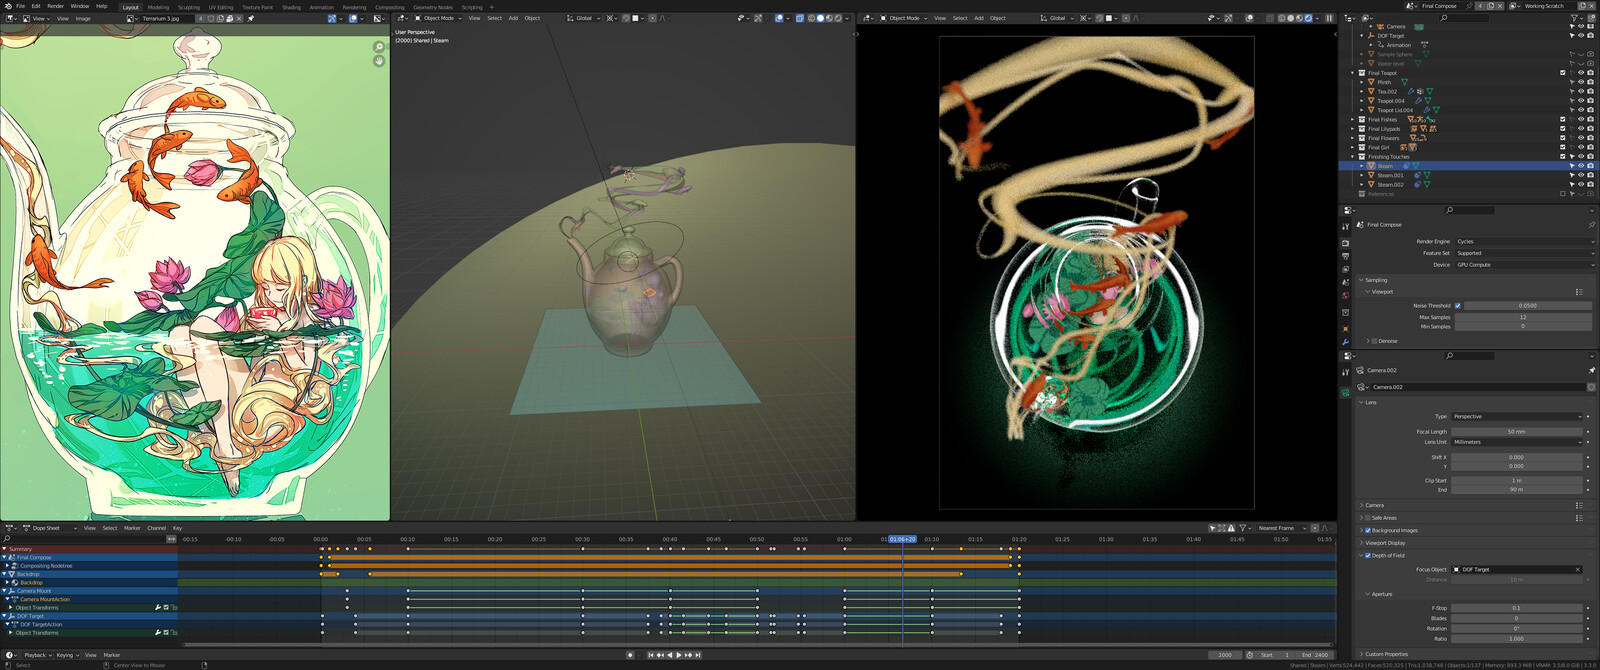Click the Blender logo menu

click(x=8, y=6)
